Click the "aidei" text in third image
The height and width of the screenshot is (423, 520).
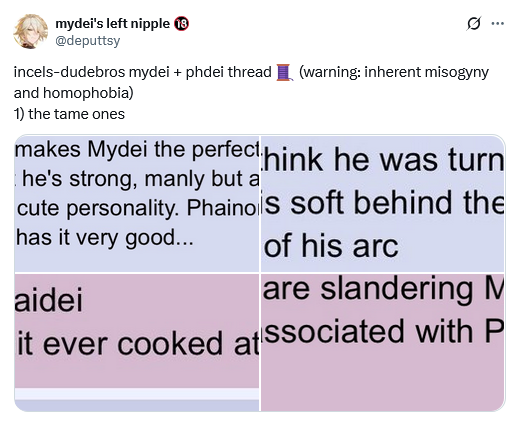click(48, 301)
